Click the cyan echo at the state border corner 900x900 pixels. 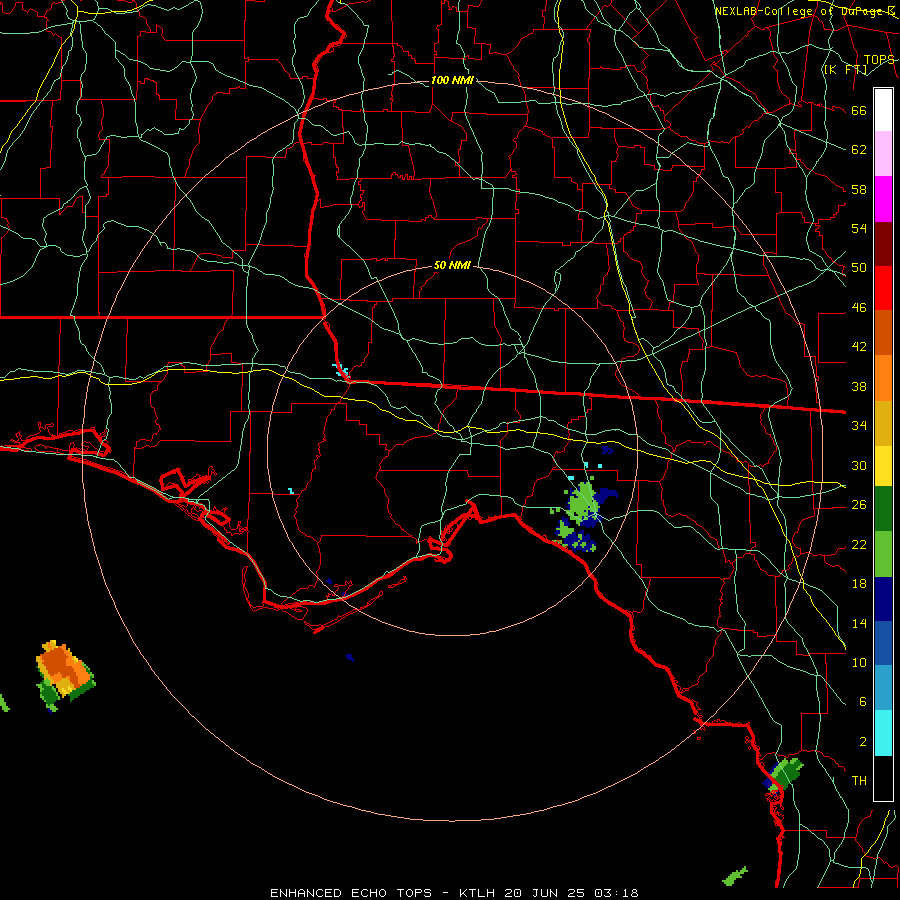[340, 369]
